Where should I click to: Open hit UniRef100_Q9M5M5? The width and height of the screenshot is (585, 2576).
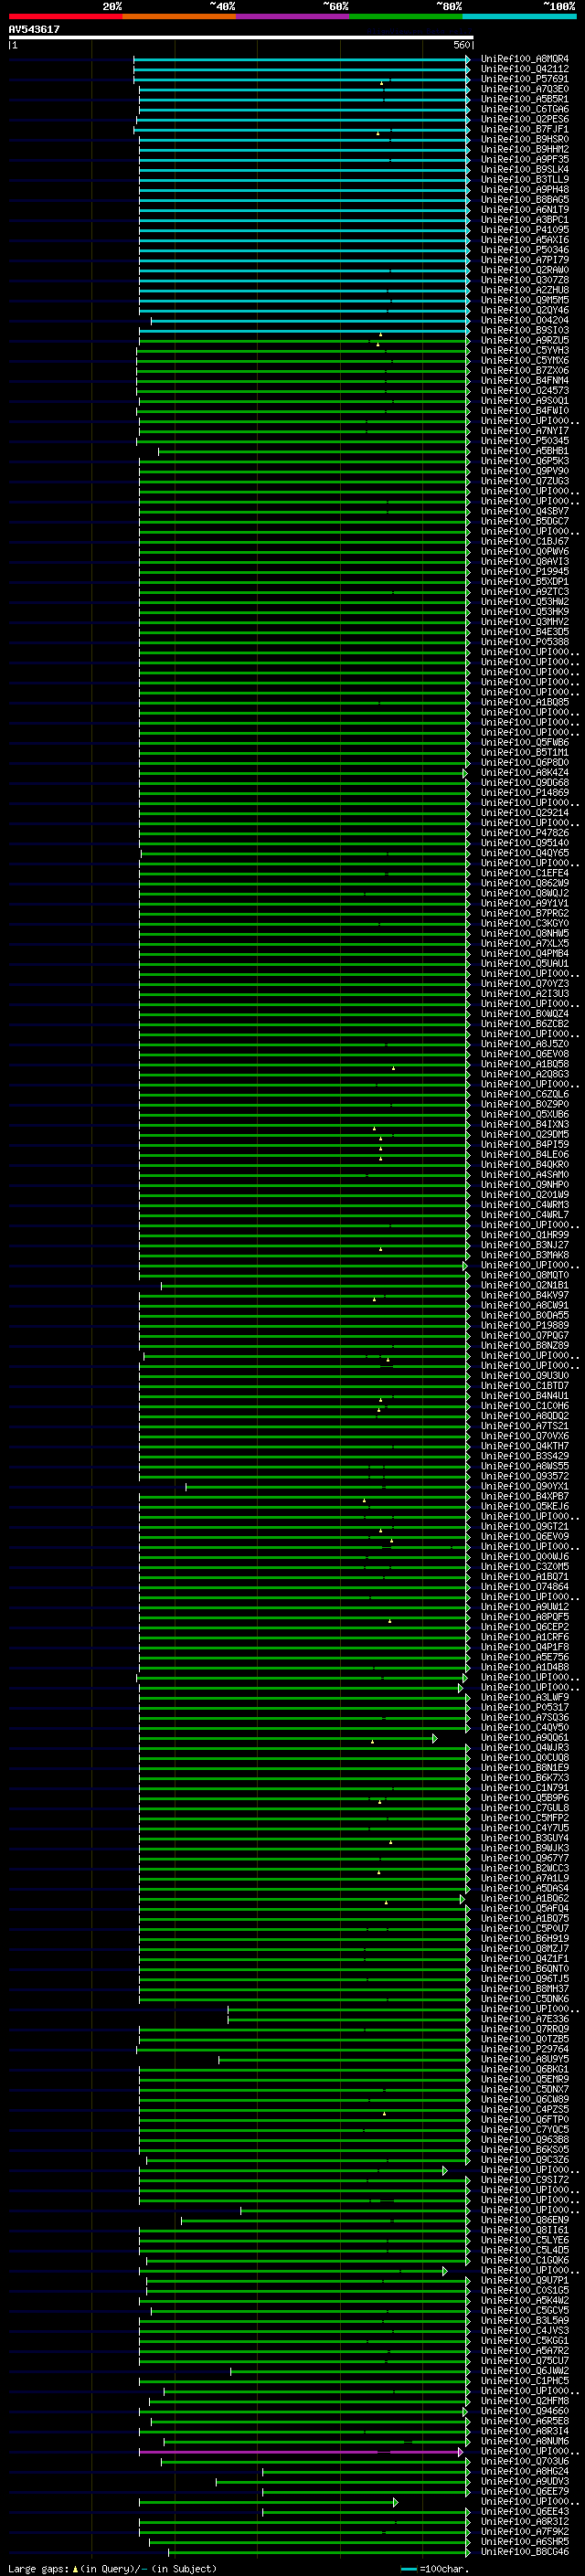[x=525, y=300]
